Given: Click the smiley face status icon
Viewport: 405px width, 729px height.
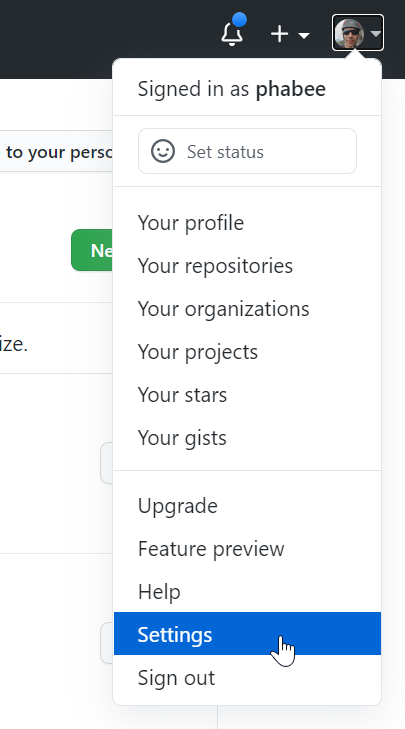Looking at the screenshot, I should click(163, 152).
